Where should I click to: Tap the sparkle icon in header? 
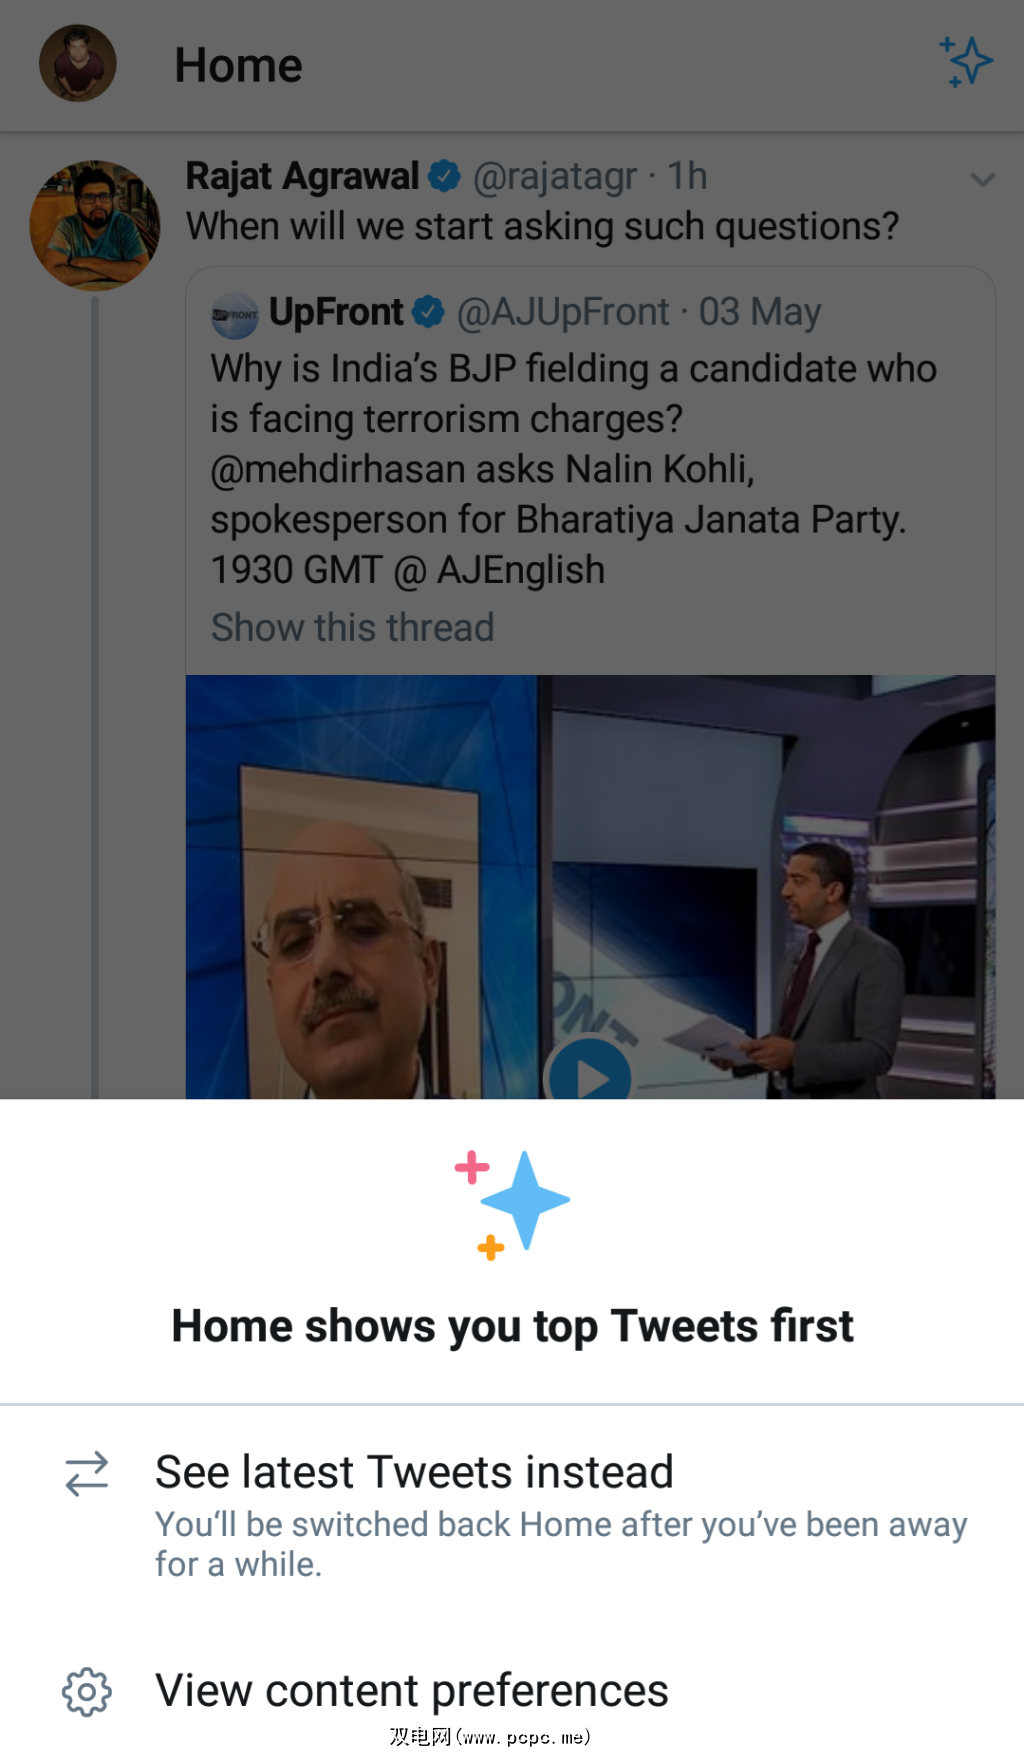point(966,62)
